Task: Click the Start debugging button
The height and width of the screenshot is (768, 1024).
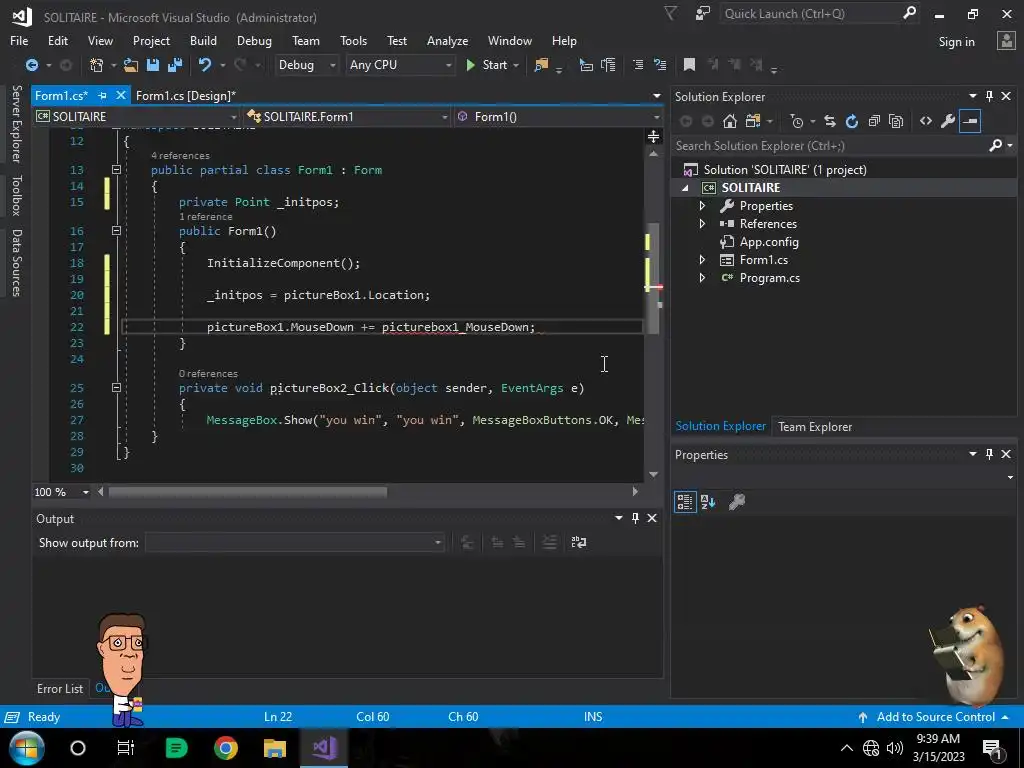Action: pos(487,65)
